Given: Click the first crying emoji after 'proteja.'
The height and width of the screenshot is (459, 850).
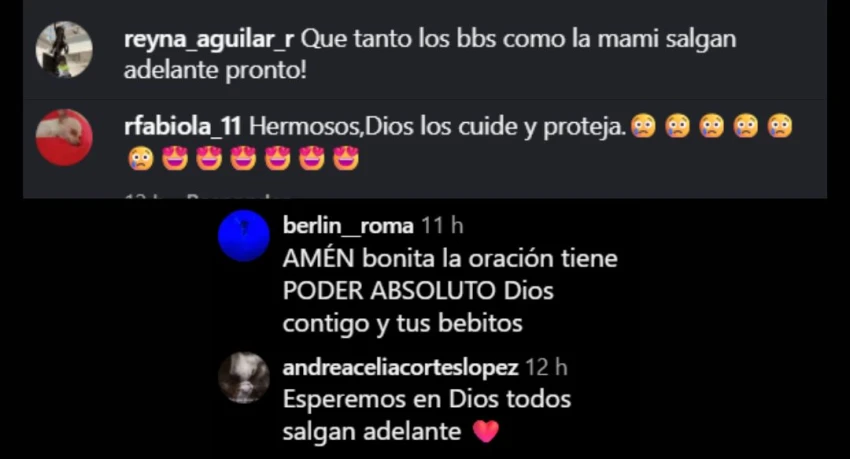Looking at the screenshot, I should pyautogui.click(x=643, y=126).
